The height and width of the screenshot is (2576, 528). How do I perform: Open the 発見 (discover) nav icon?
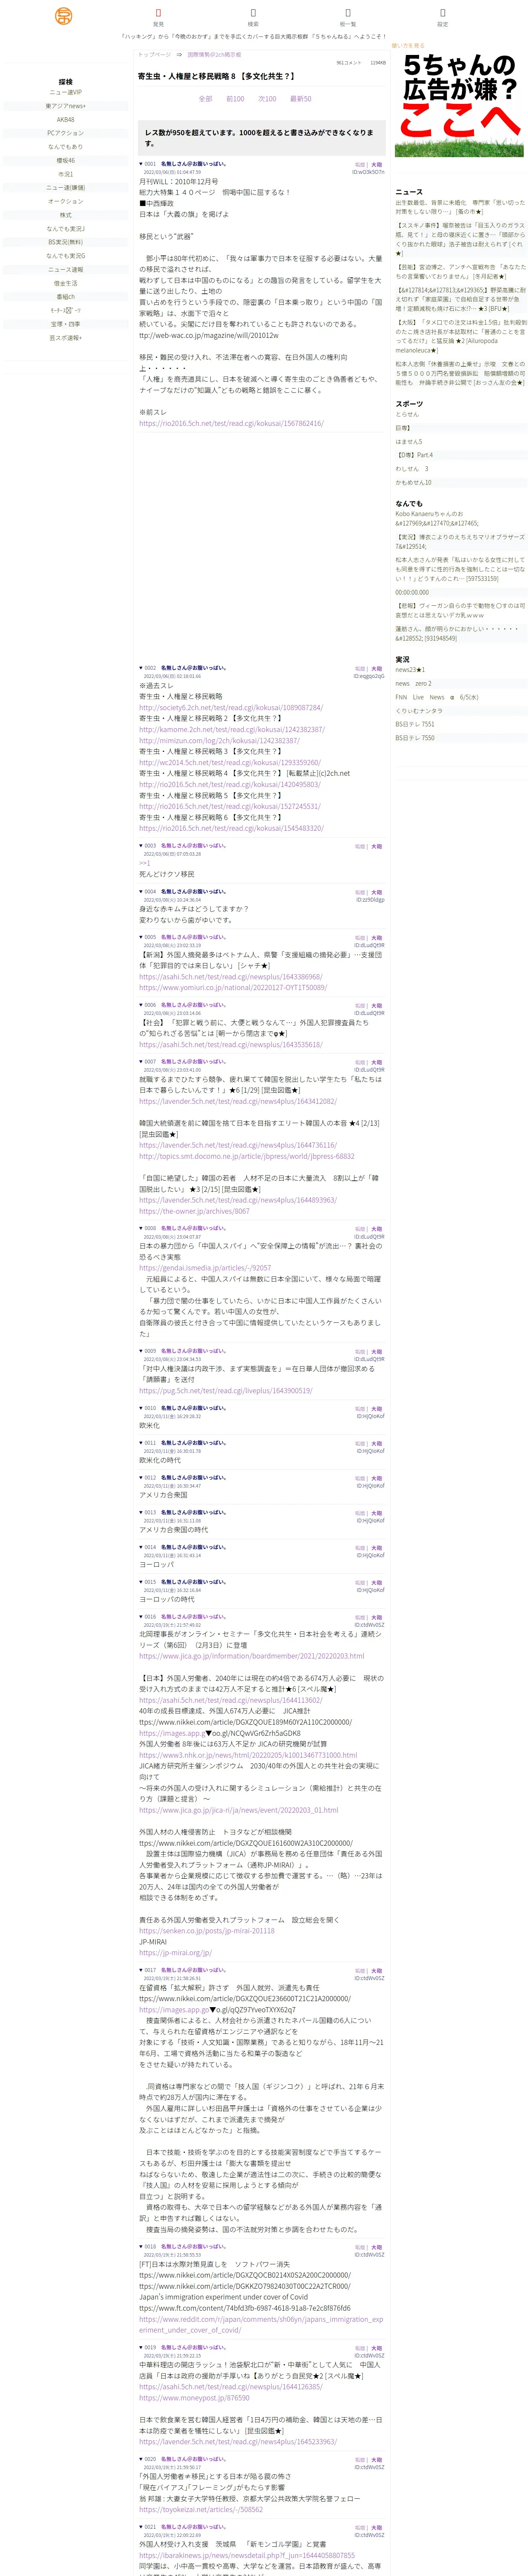click(x=158, y=17)
